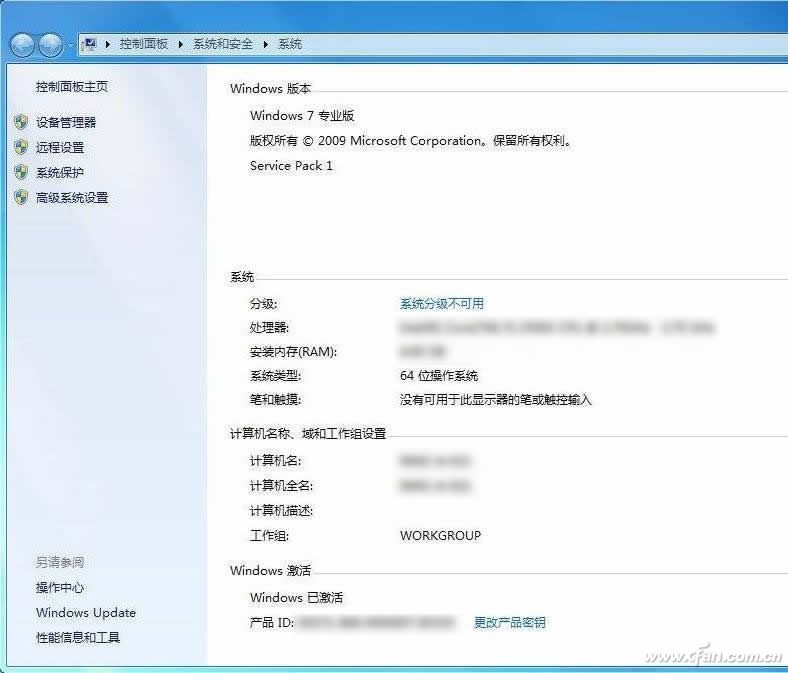Click the 64 位操作系统 value
The height and width of the screenshot is (673, 788).
(439, 375)
